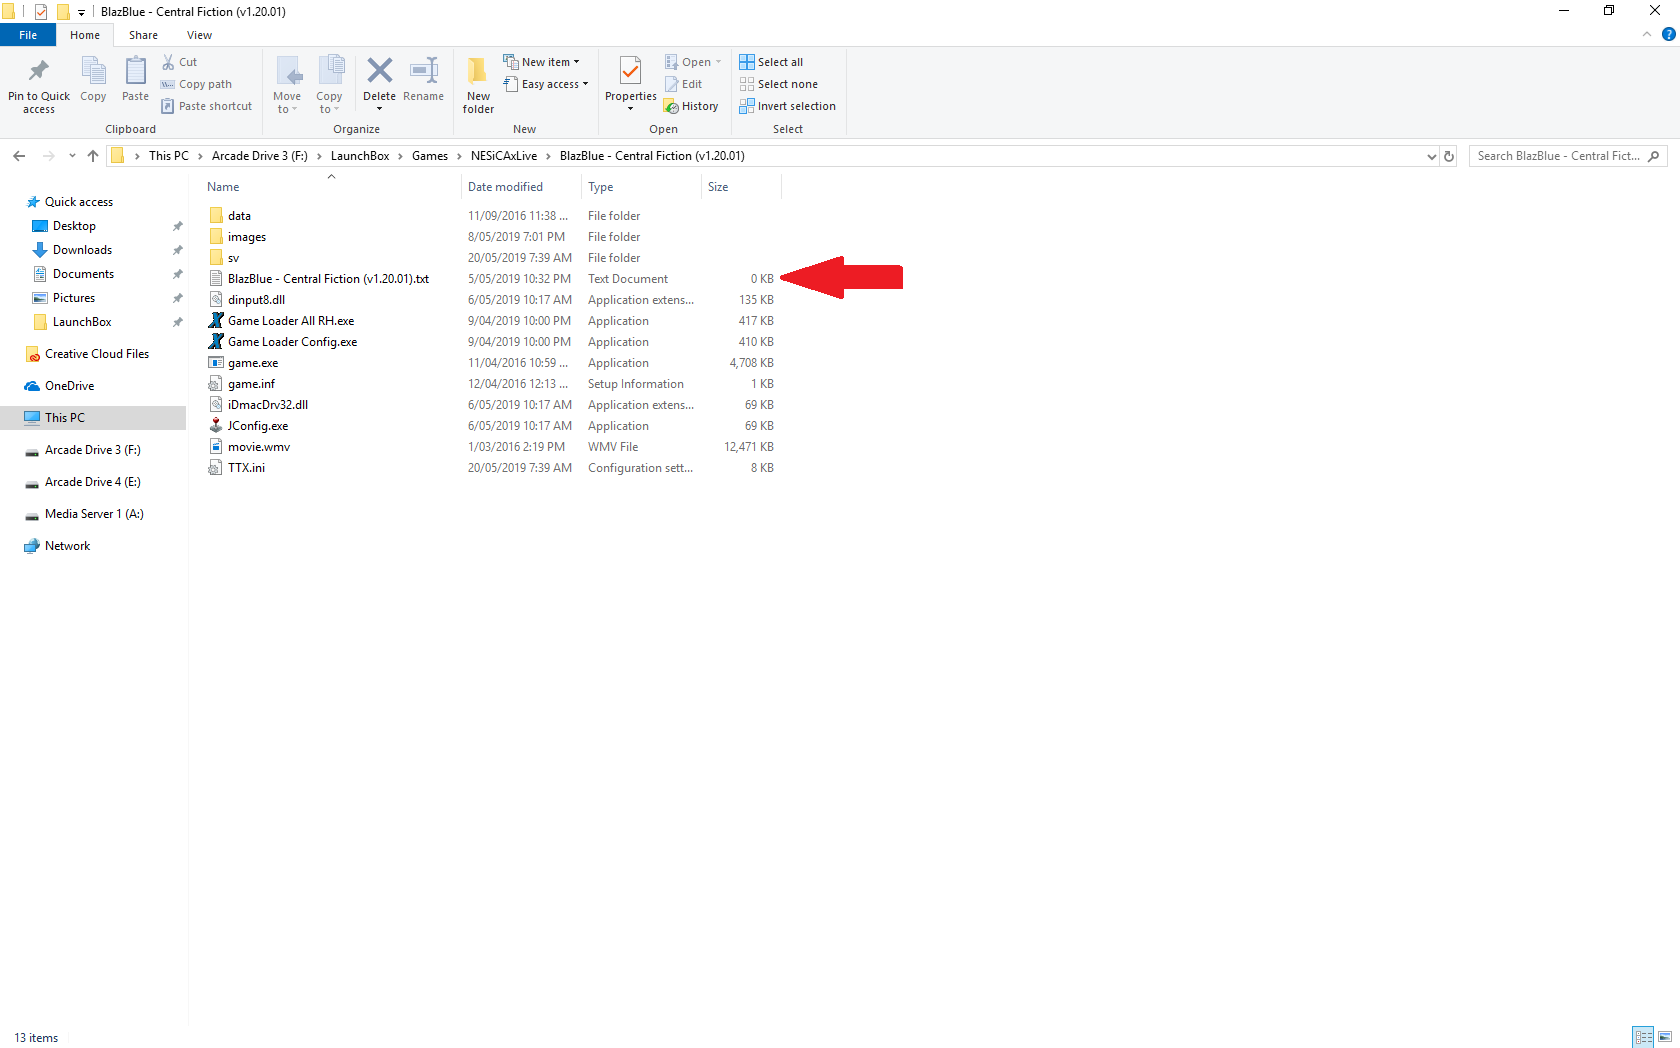This screenshot has width=1680, height=1048.
Task: Select the game.exe file
Action: (x=253, y=363)
